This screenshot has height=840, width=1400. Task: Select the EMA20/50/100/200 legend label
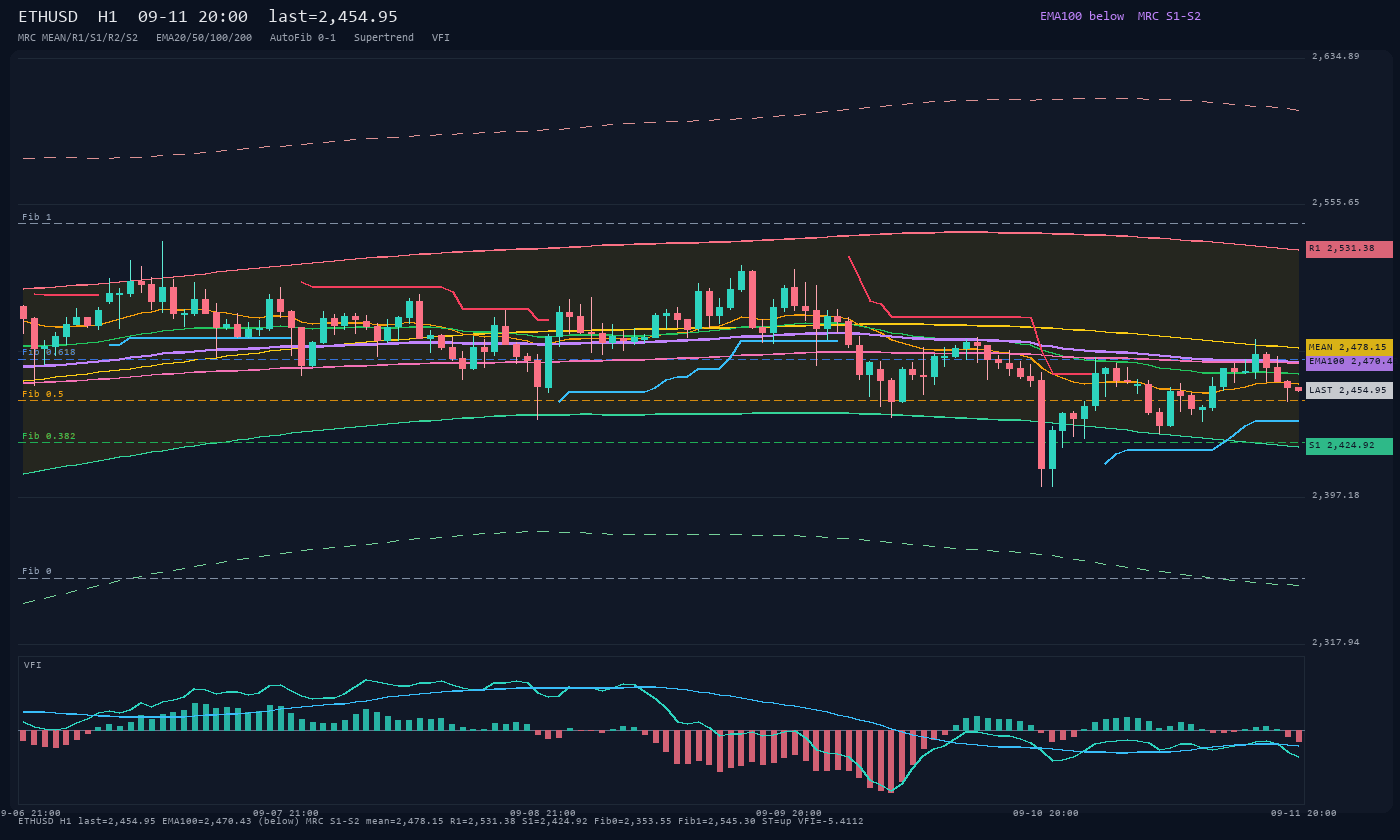pos(204,37)
